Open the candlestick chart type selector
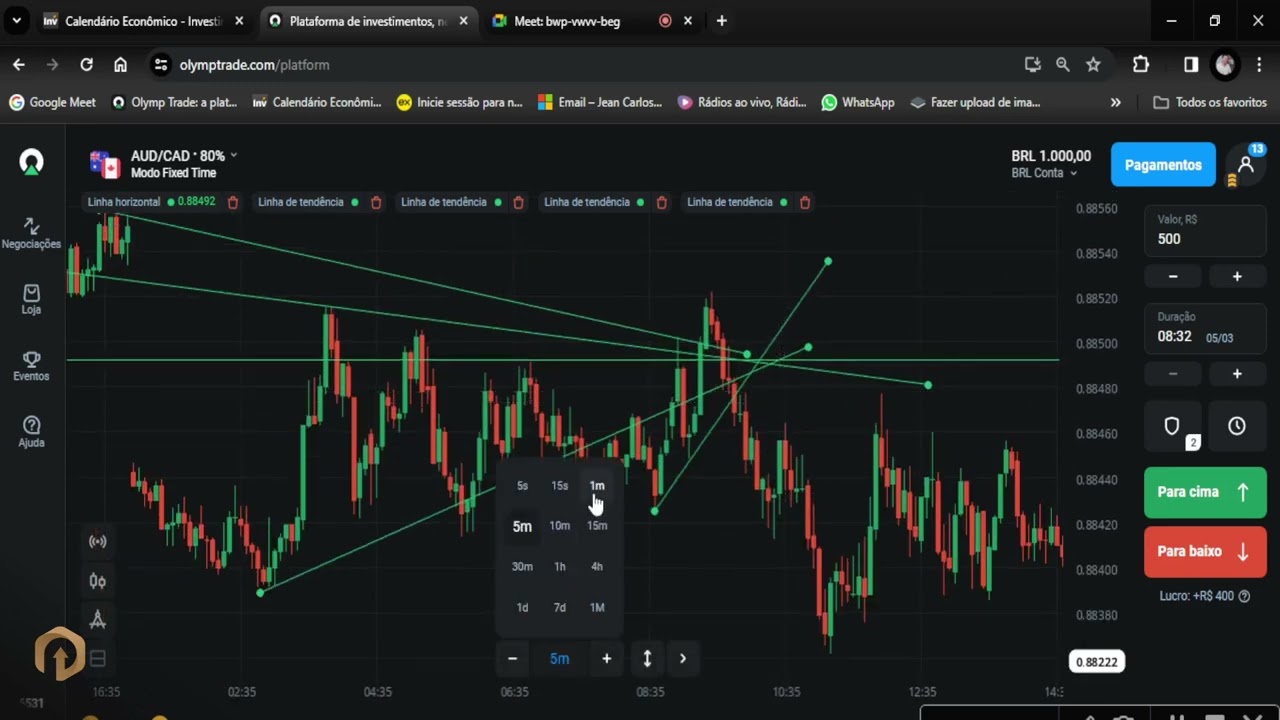The width and height of the screenshot is (1280, 720). [x=98, y=581]
